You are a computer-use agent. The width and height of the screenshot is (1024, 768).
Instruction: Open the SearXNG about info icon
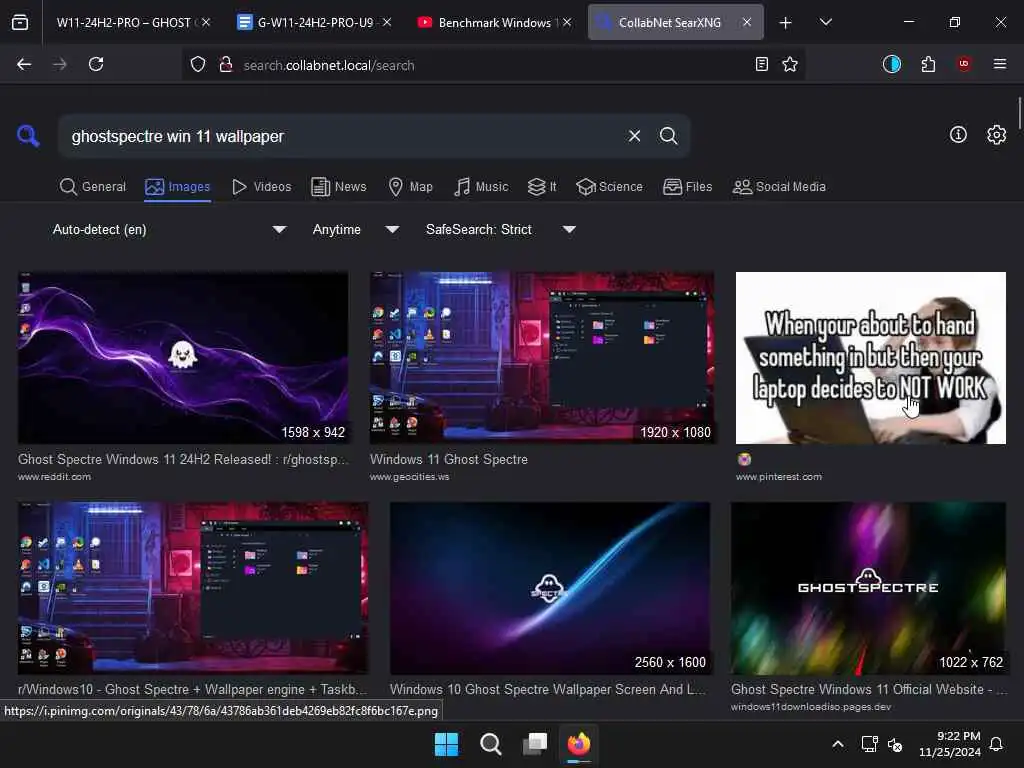point(958,135)
